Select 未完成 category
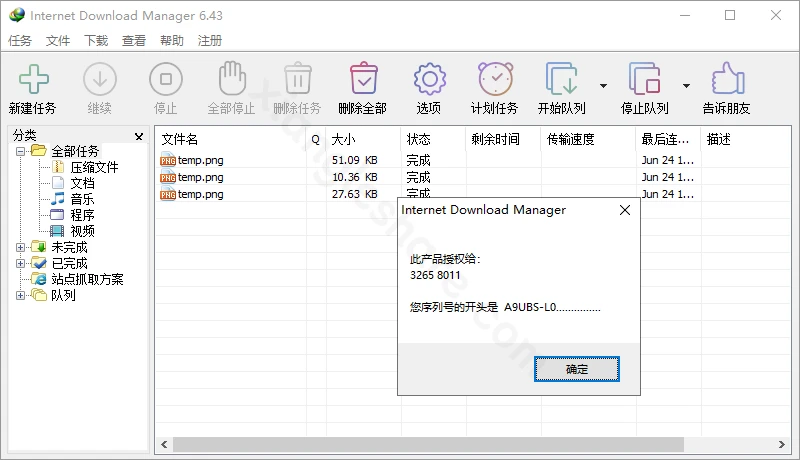Image resolution: width=800 pixels, height=460 pixels. point(69,247)
